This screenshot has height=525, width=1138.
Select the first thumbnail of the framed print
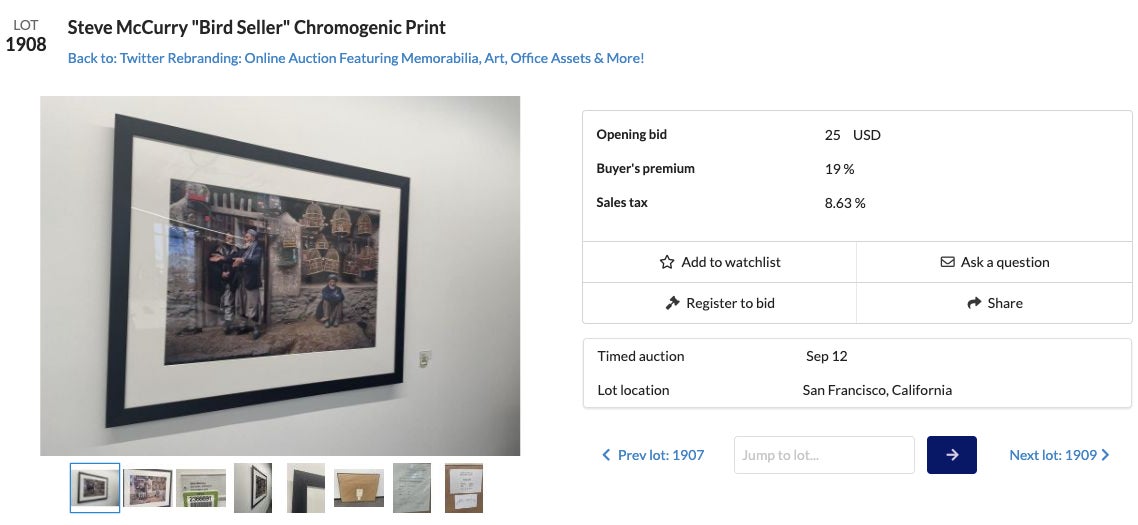[x=95, y=488]
